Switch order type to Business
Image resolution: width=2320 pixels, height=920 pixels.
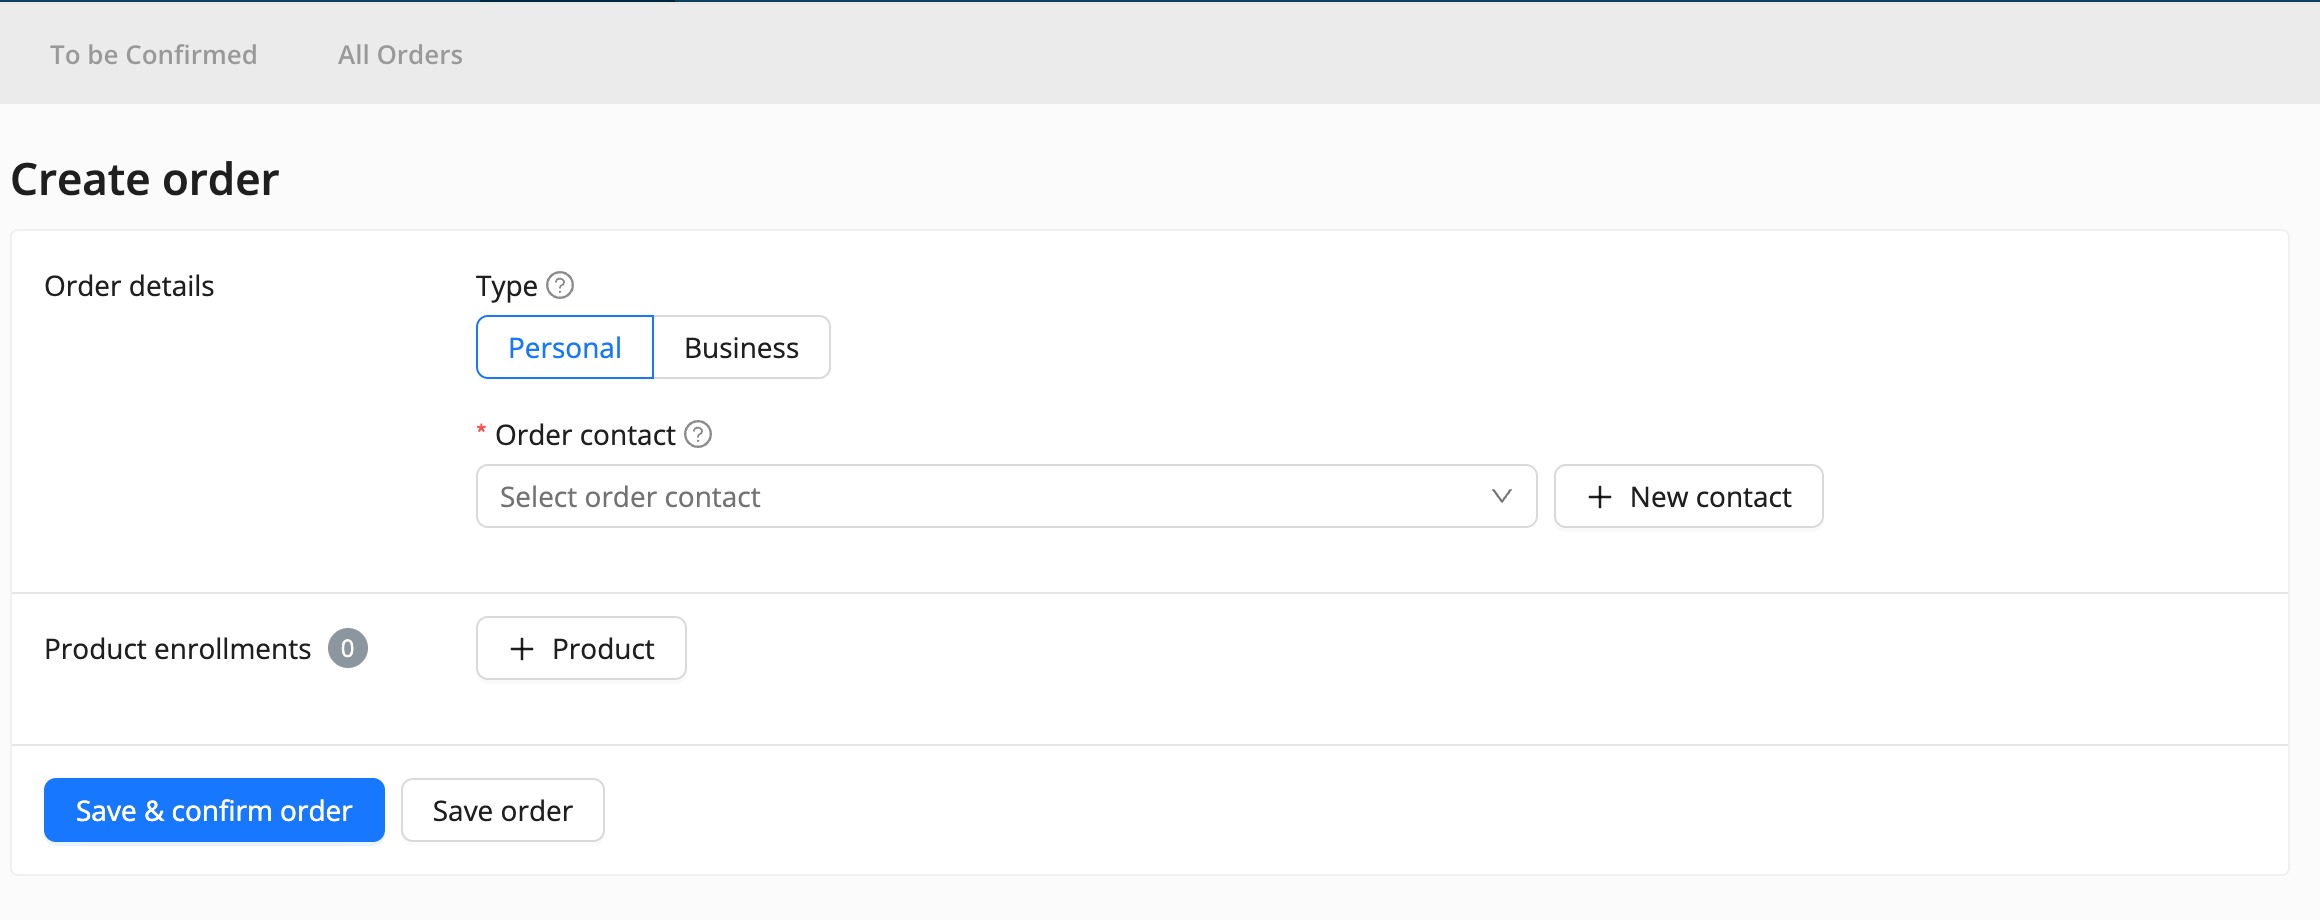point(741,348)
